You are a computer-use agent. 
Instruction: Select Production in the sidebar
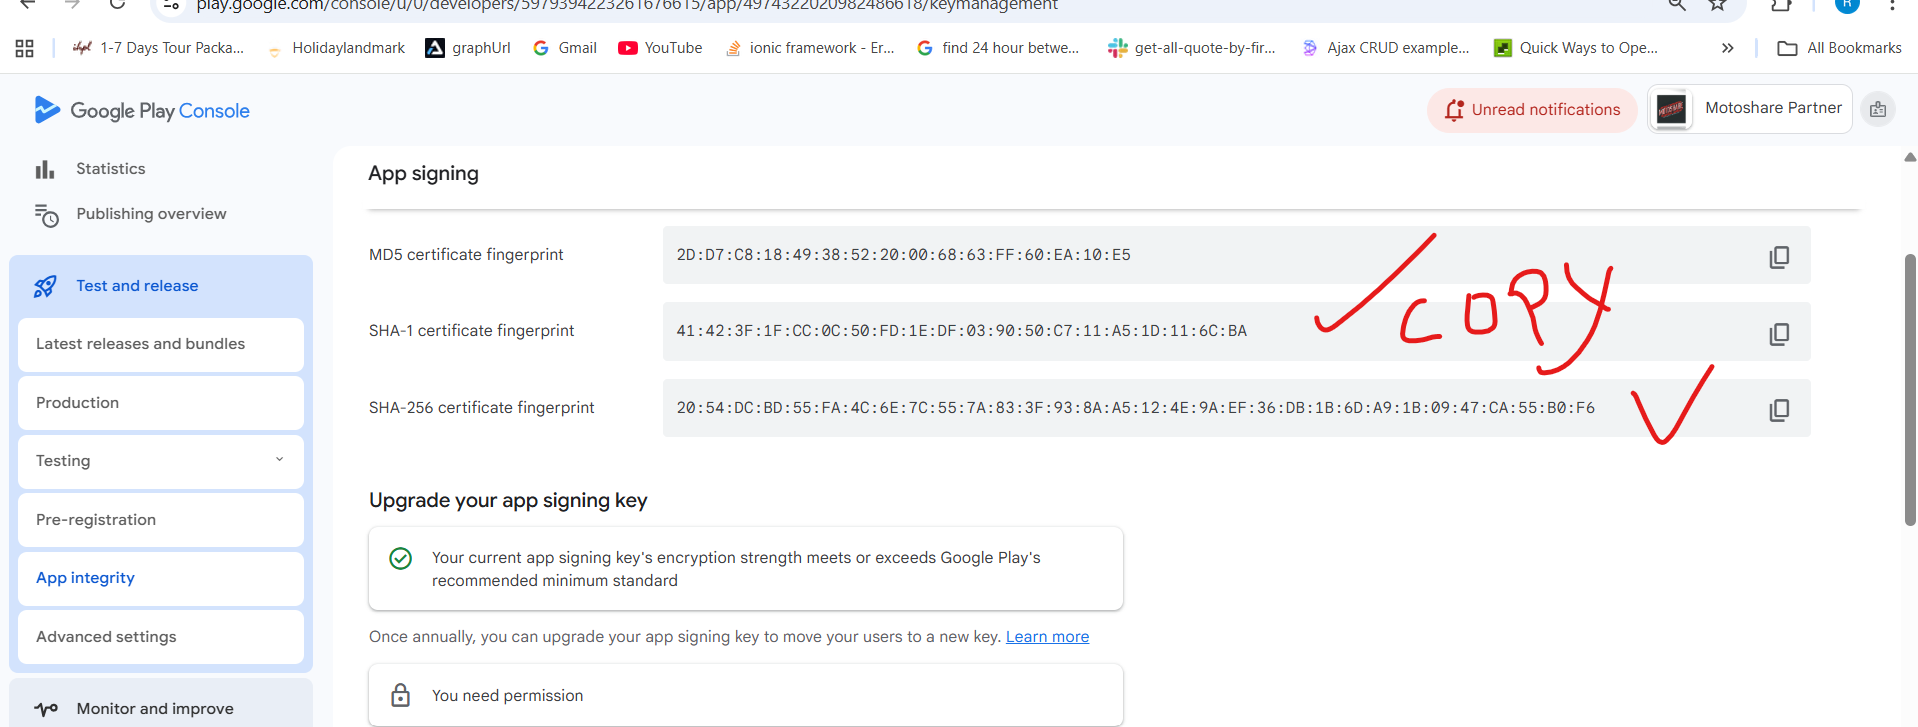click(x=161, y=403)
